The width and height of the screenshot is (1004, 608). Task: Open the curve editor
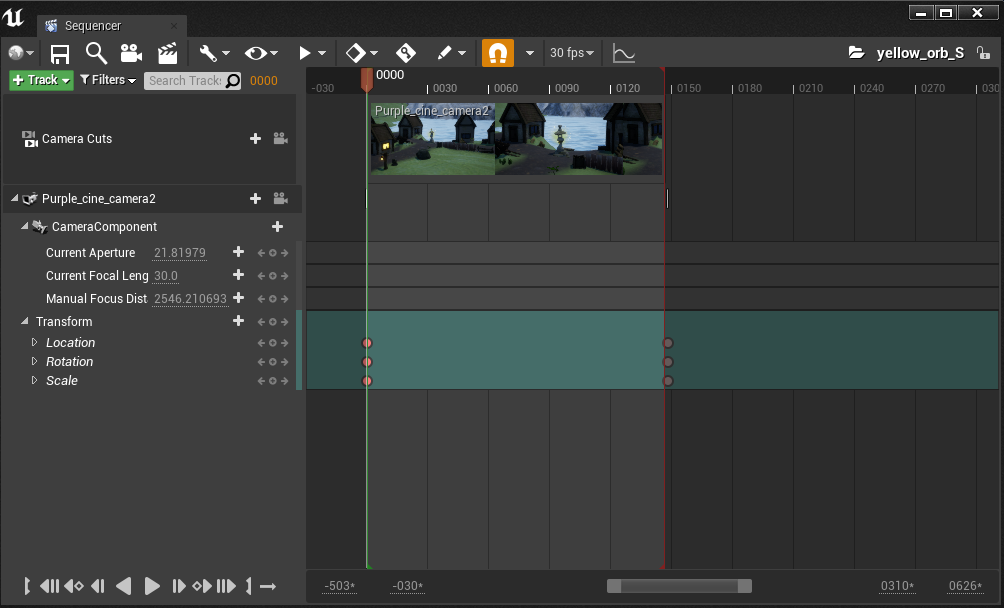[623, 53]
